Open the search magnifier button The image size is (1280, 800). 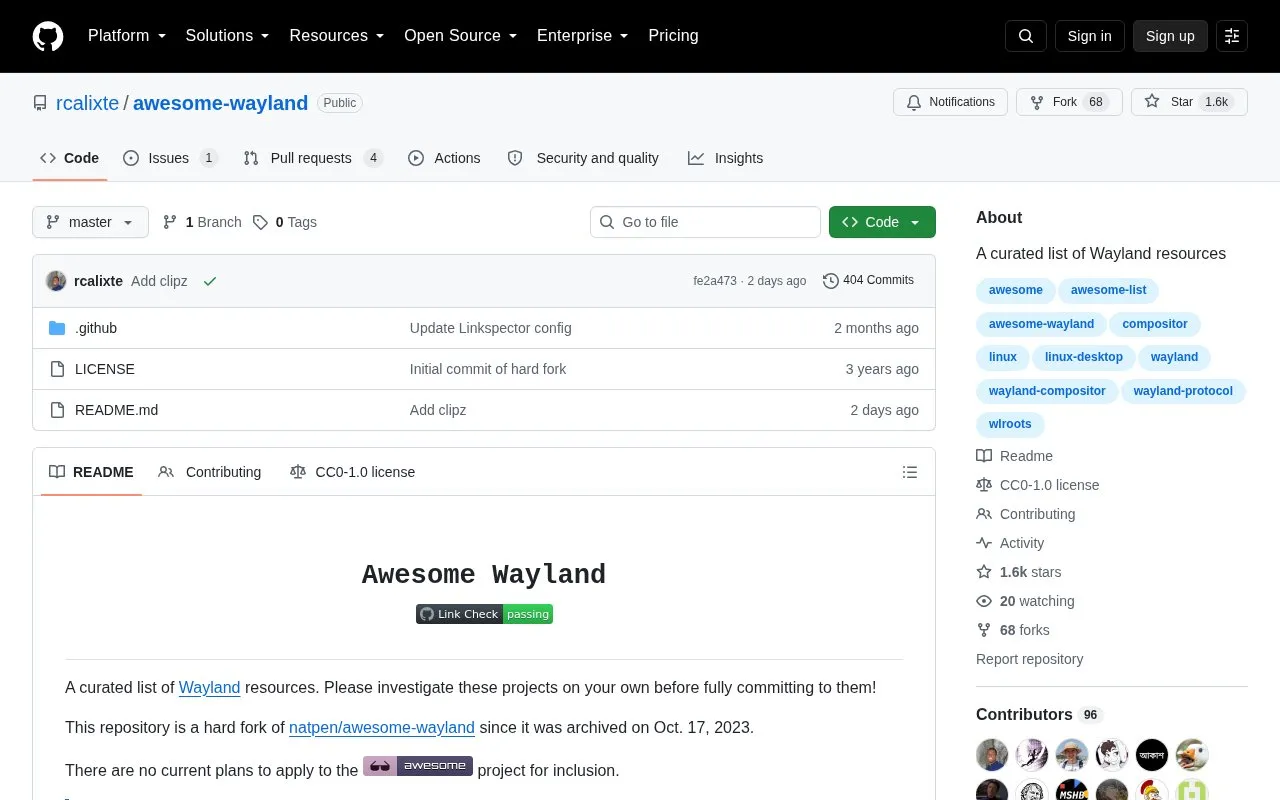coord(1026,36)
